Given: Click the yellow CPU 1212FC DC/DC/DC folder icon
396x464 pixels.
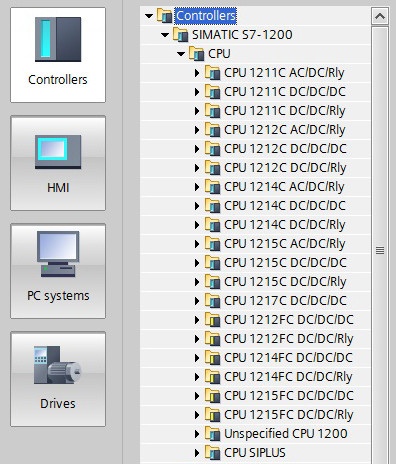Looking at the screenshot, I should point(212,320).
